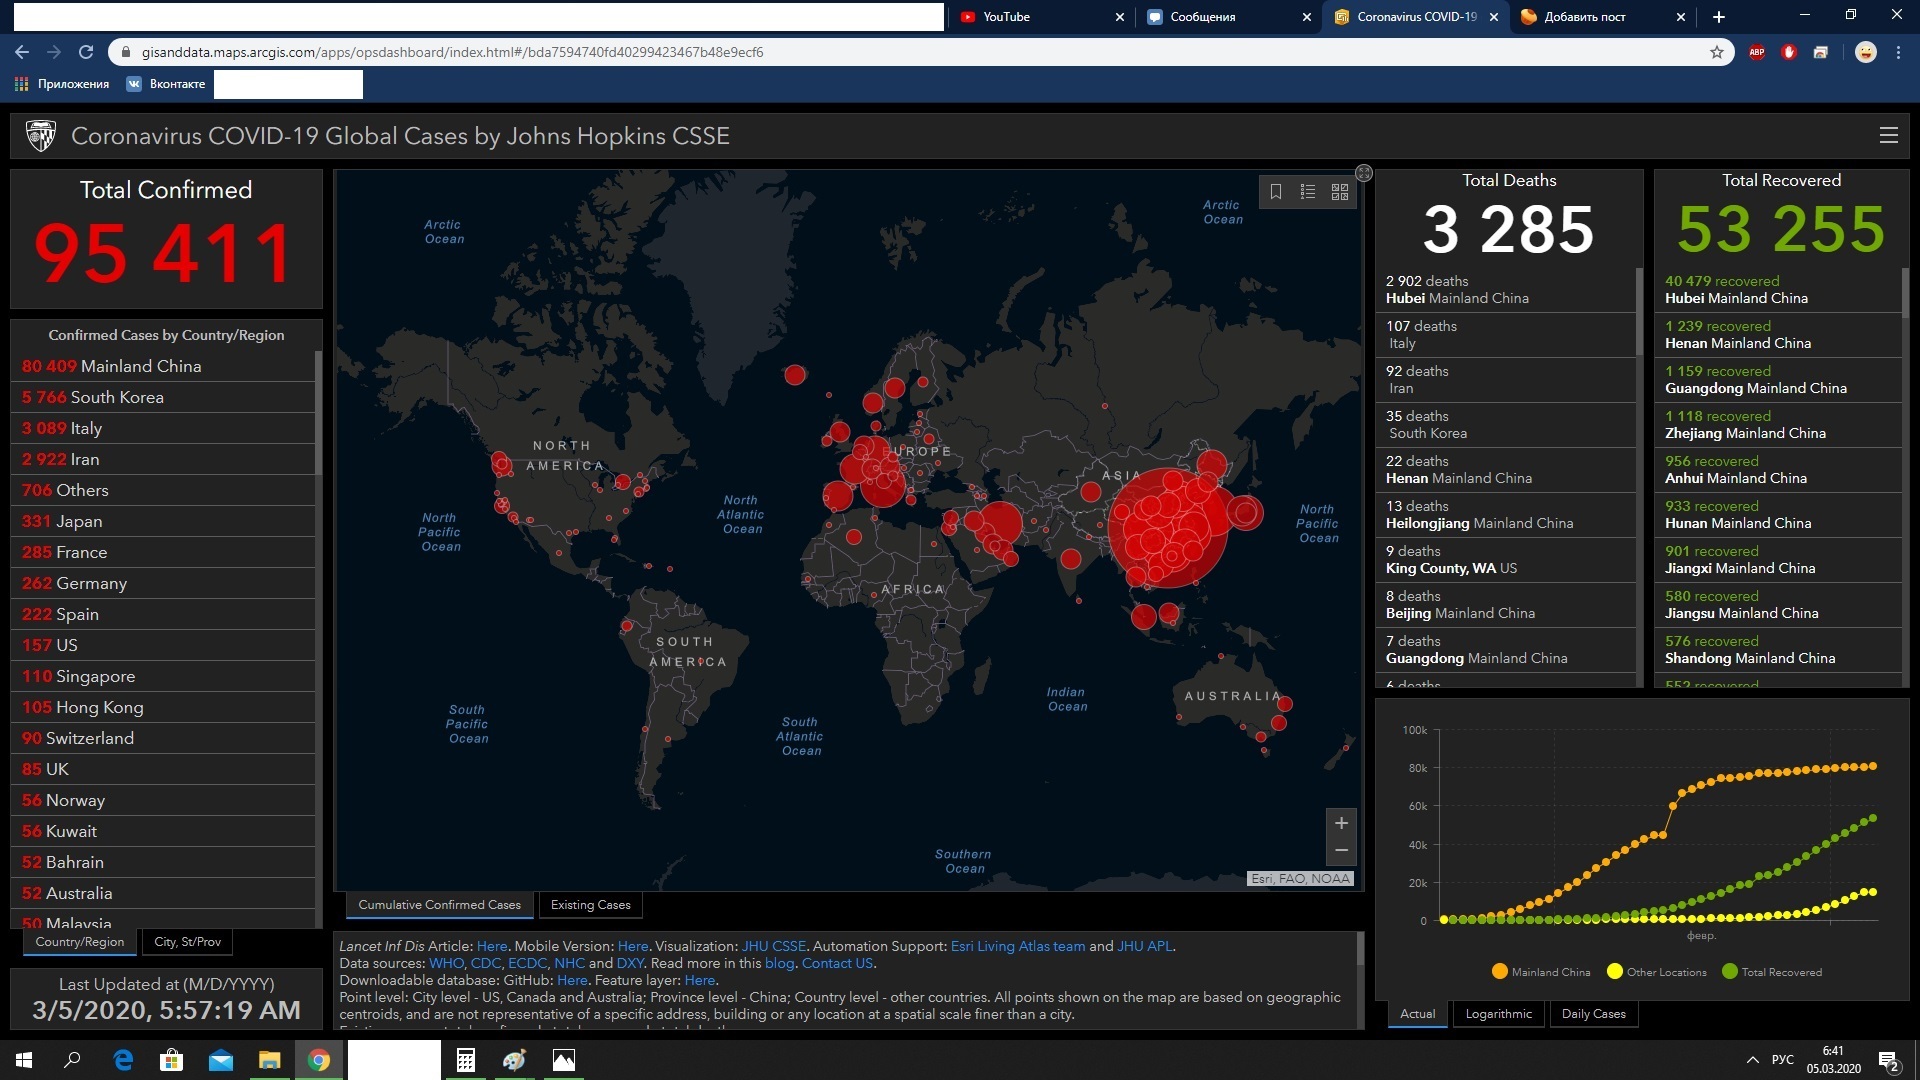
Task: Close the Сообщения tab
Action: (1306, 17)
